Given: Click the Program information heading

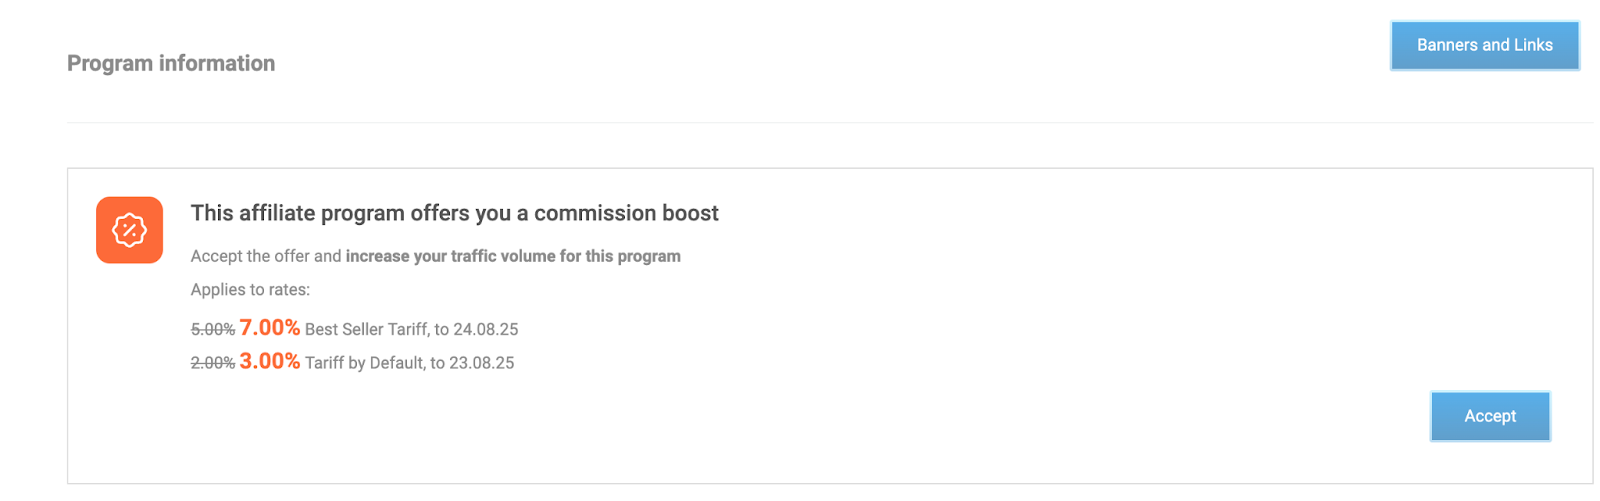Looking at the screenshot, I should (x=171, y=63).
